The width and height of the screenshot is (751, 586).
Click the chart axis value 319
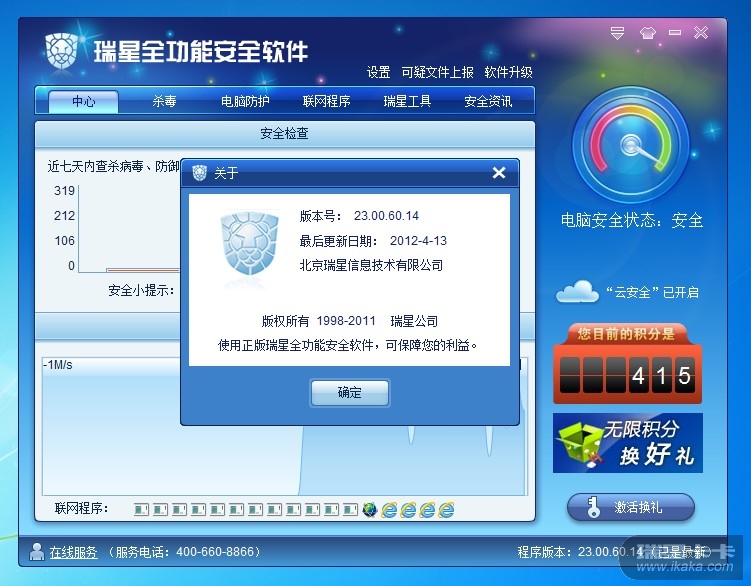pyautogui.click(x=64, y=191)
